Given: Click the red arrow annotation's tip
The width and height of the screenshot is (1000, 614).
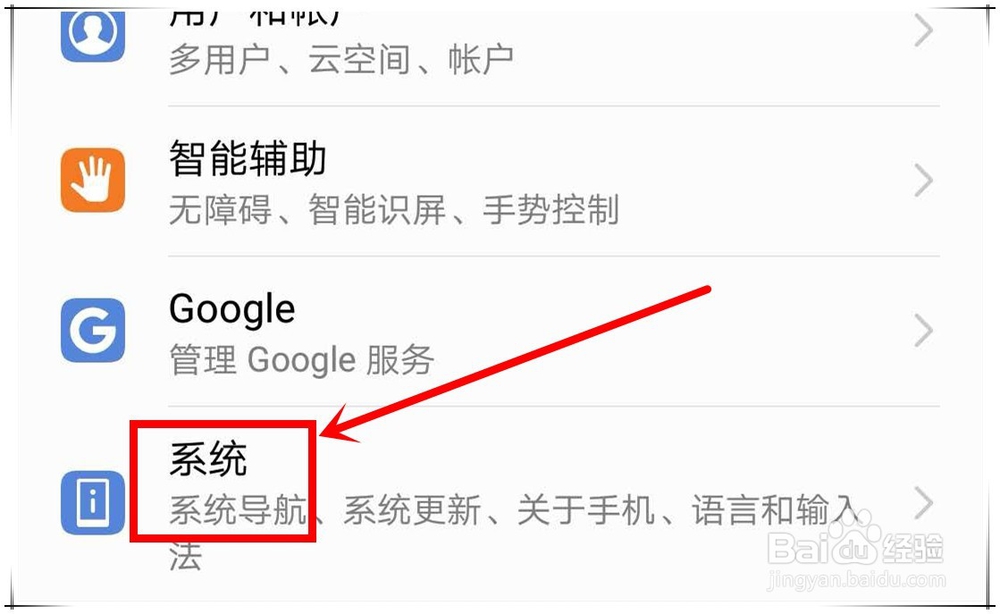Looking at the screenshot, I should (x=323, y=435).
